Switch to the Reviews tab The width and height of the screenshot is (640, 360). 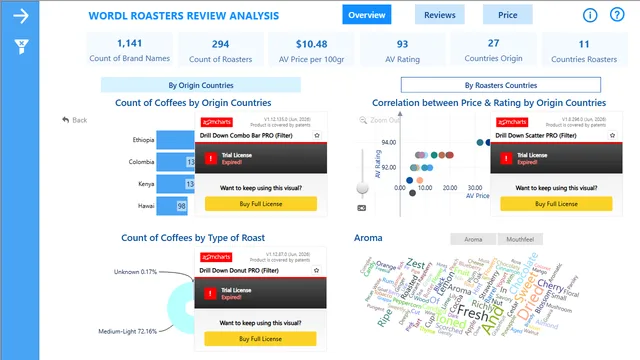pos(440,15)
